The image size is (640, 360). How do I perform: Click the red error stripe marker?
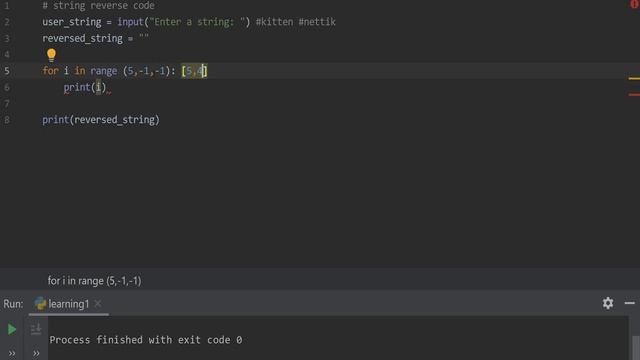coord(634,94)
